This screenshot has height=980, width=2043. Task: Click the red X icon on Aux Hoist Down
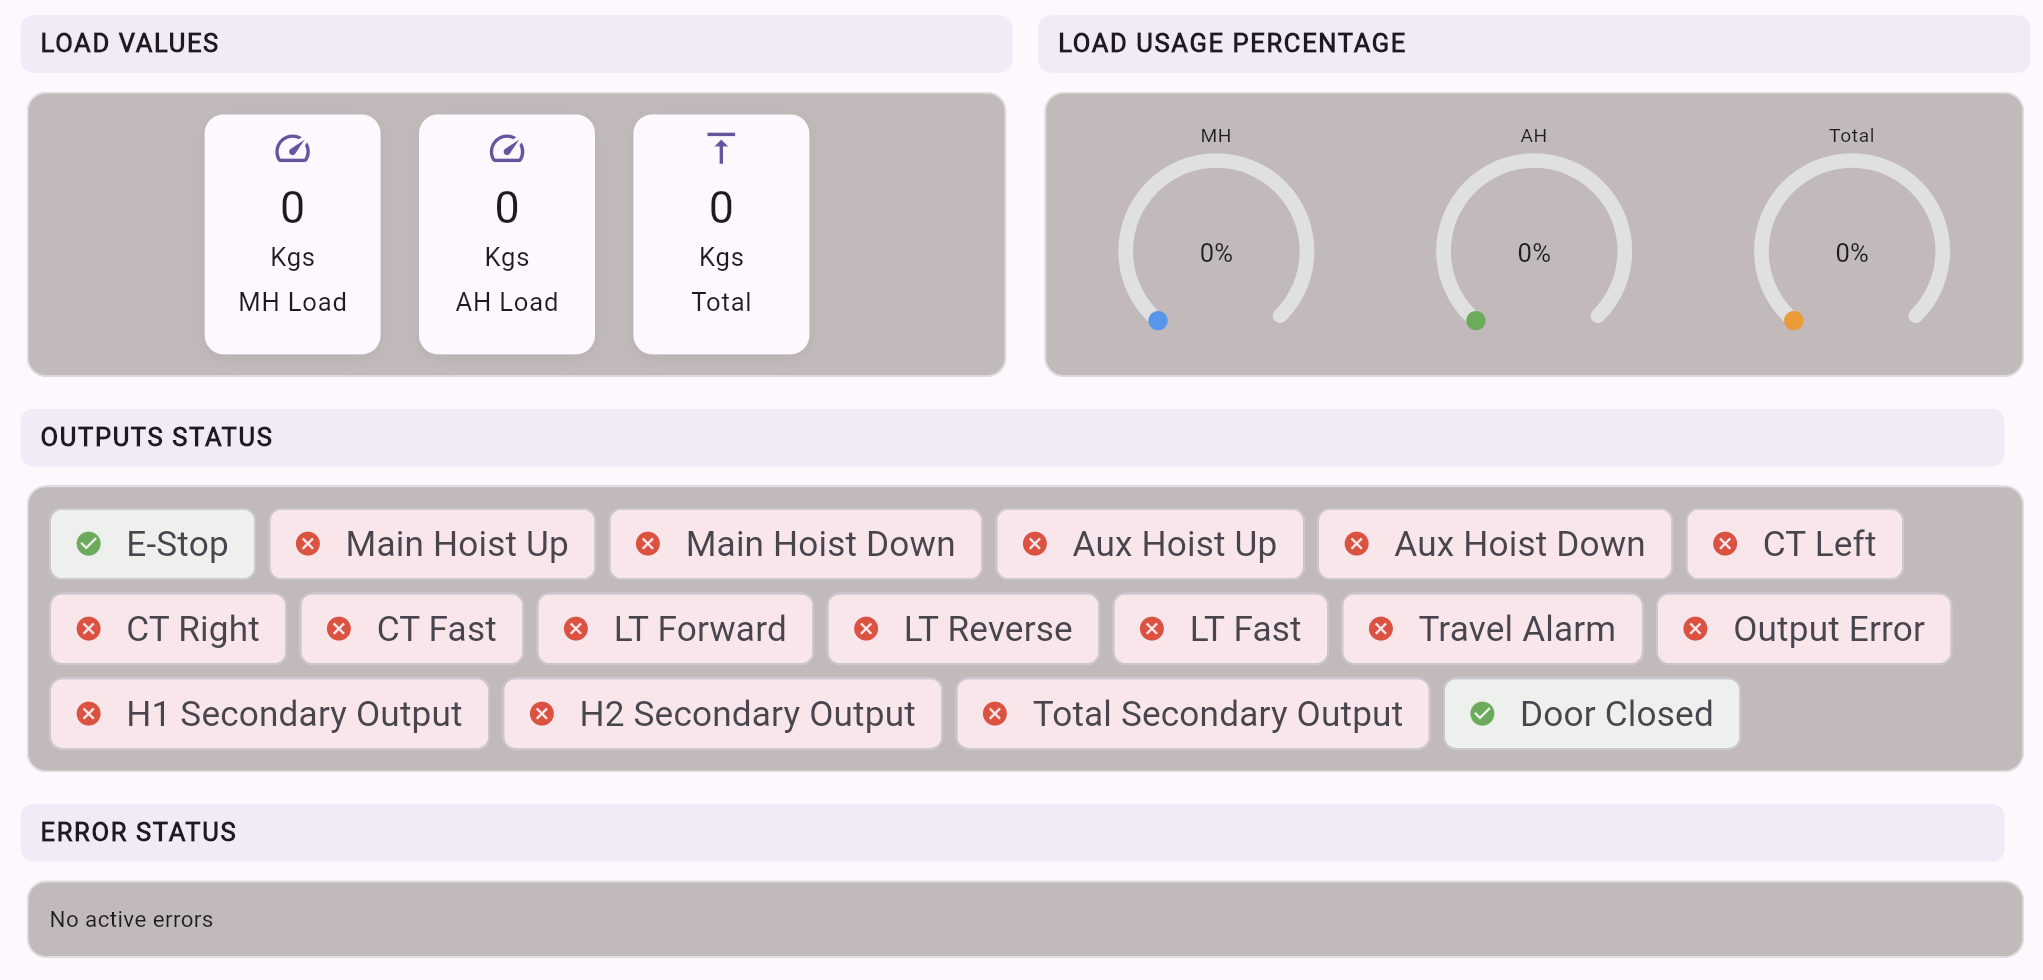1357,544
